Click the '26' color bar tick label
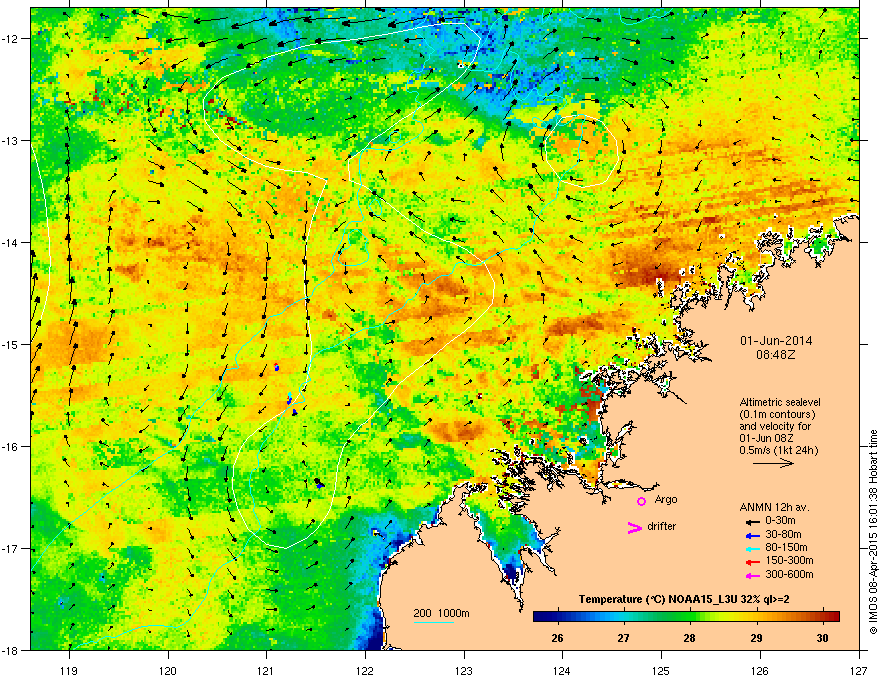 [557, 638]
